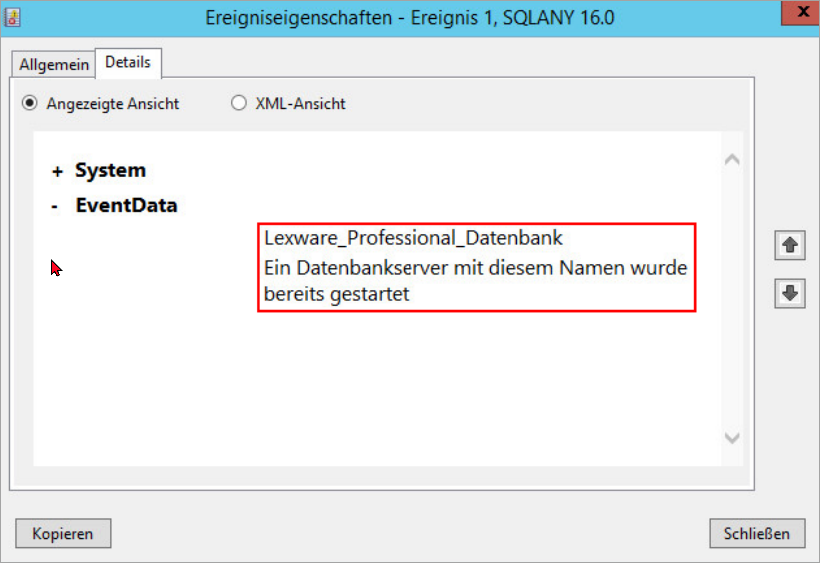
Task: Click the scrollbar down arrow in details pane
Action: pyautogui.click(x=732, y=438)
